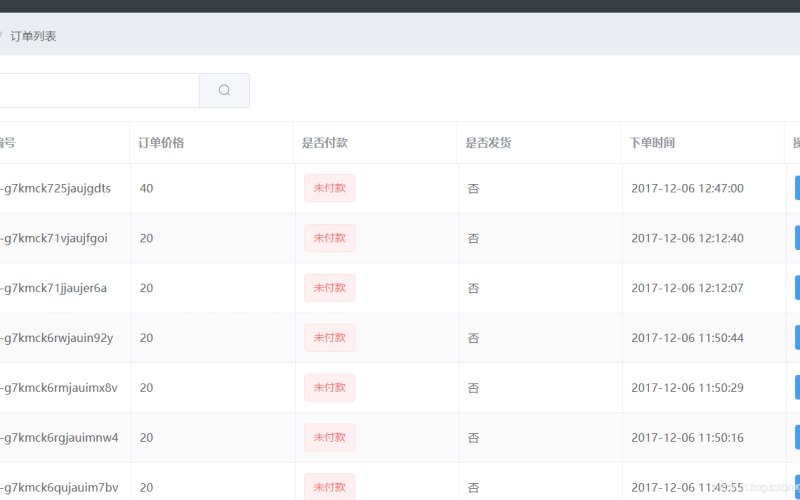
Task: Click the 下单时间 column header
Action: pos(652,143)
